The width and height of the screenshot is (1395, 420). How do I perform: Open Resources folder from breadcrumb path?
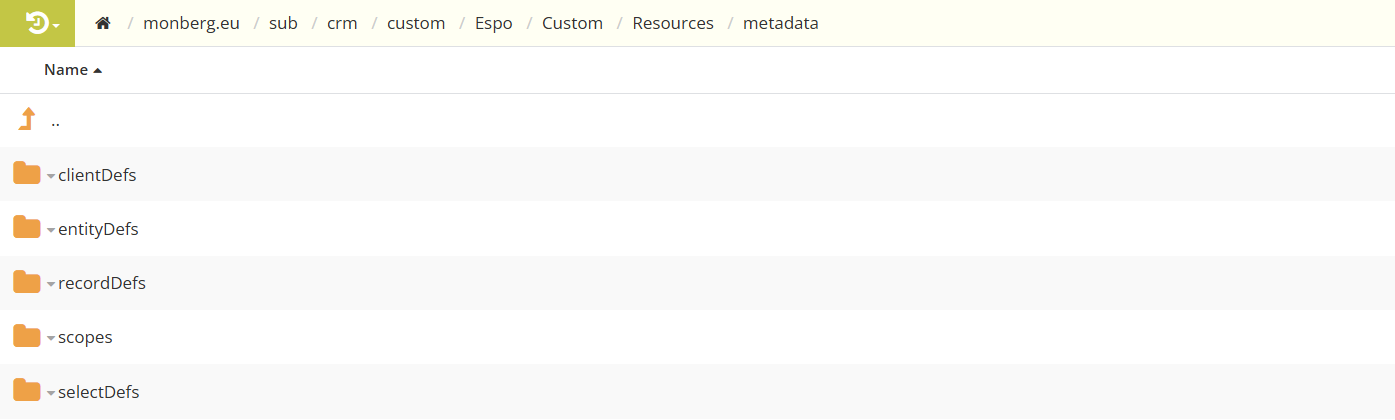tap(673, 23)
